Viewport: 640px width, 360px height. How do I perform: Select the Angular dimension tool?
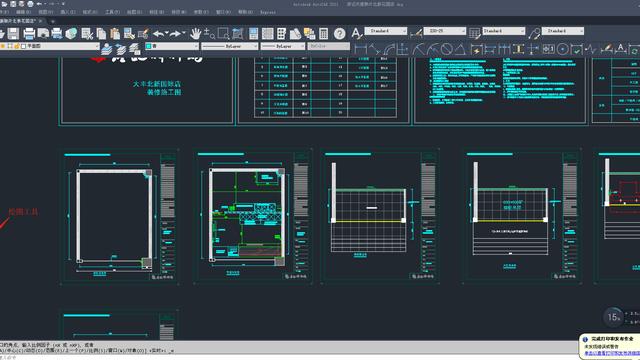(460, 49)
